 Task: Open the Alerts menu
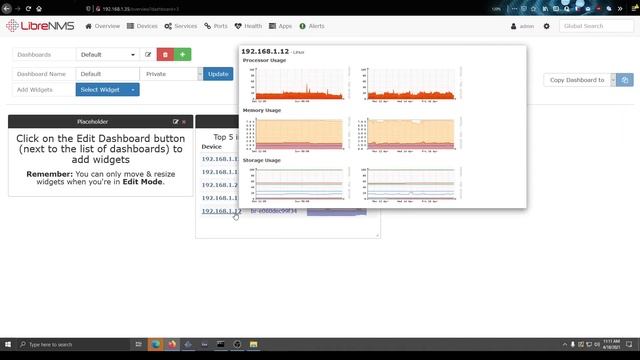(x=312, y=26)
